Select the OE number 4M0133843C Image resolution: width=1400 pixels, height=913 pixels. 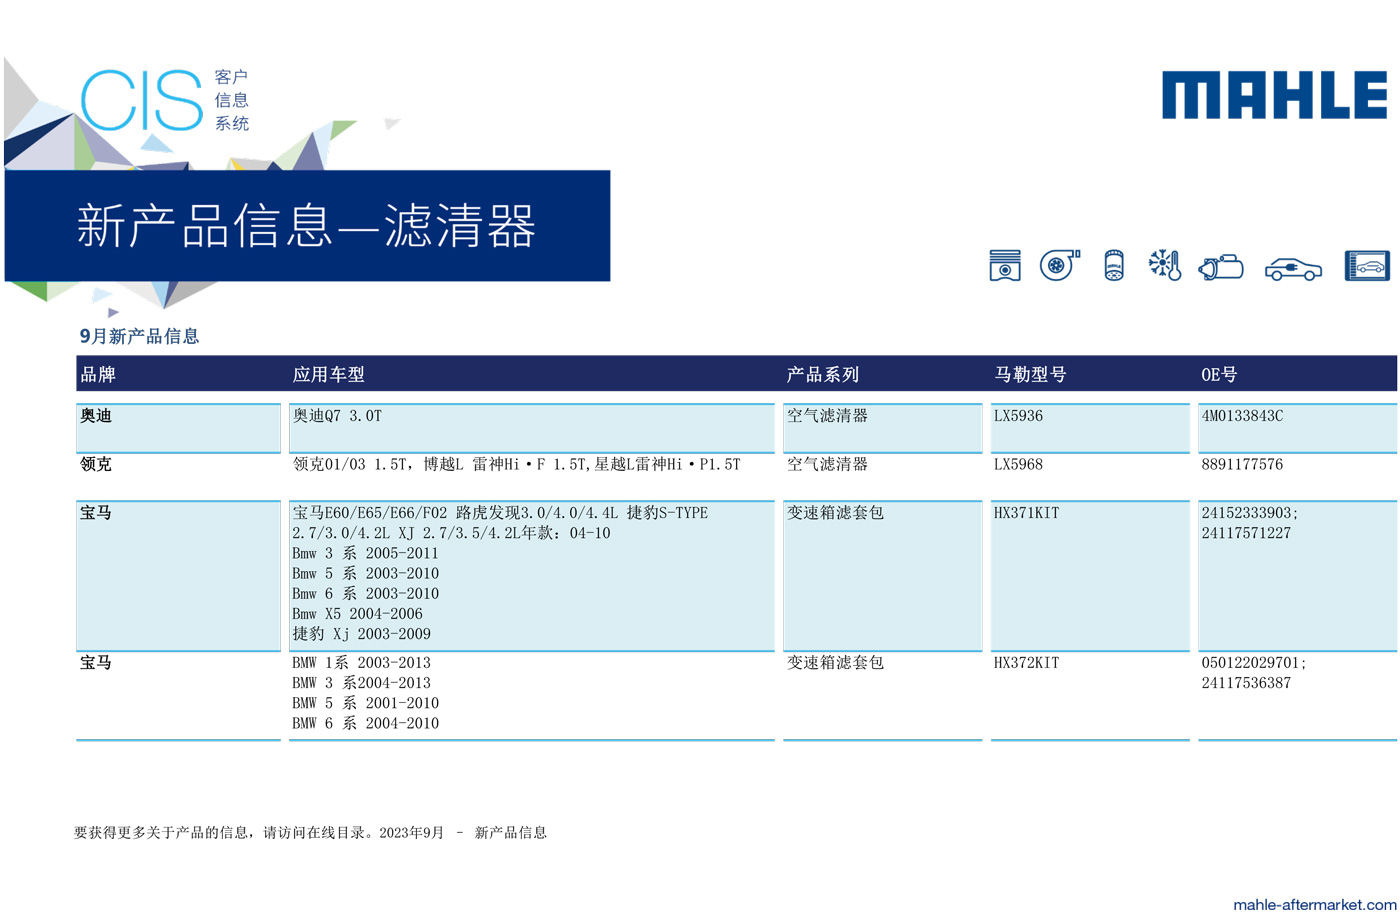(1242, 416)
